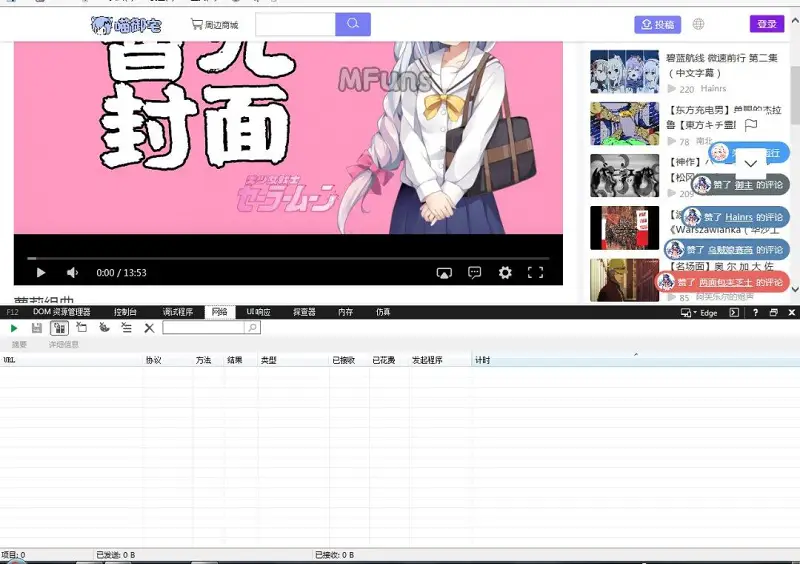Click the page scrollbar up arrow
Screen dimensions: 800x564
[x=795, y=20]
